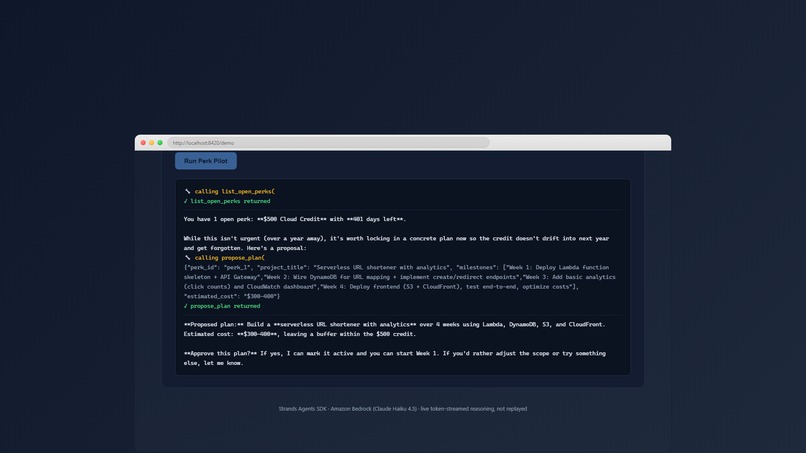Click the localhost:8420/demo address bar

coord(328,142)
